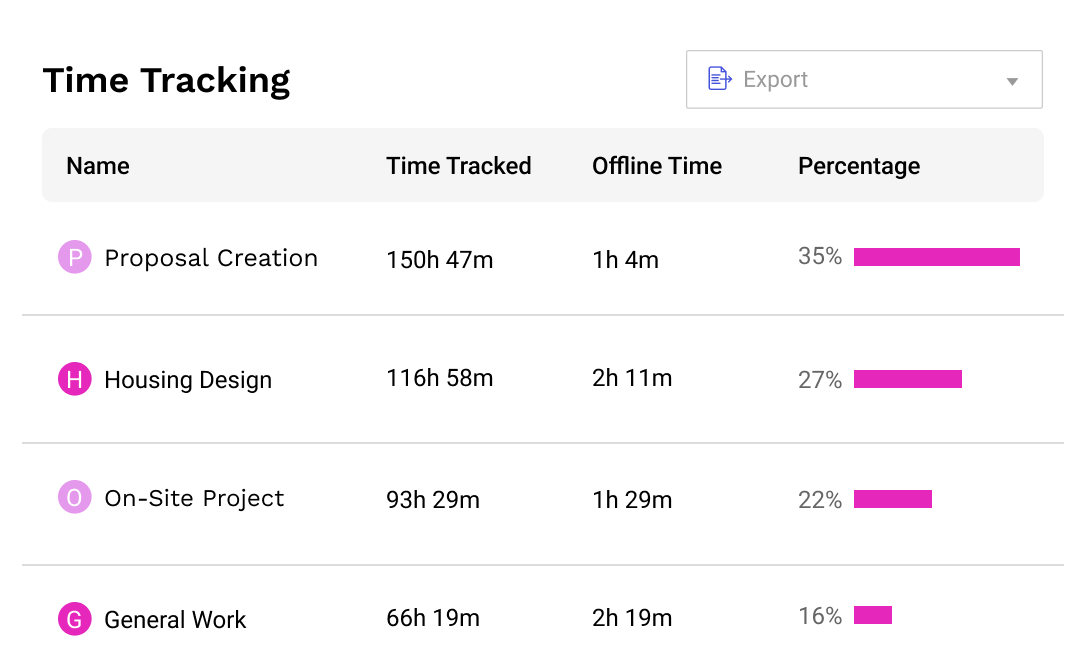Click the Time Tracked header to sort

[459, 166]
